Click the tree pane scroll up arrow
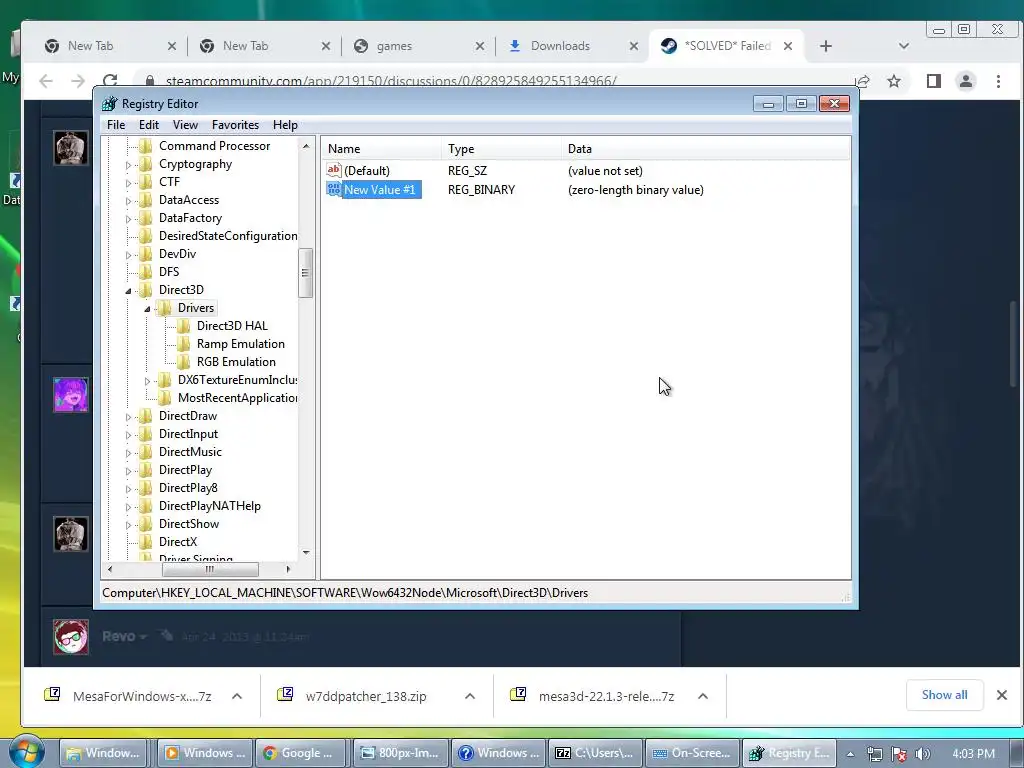 306,146
